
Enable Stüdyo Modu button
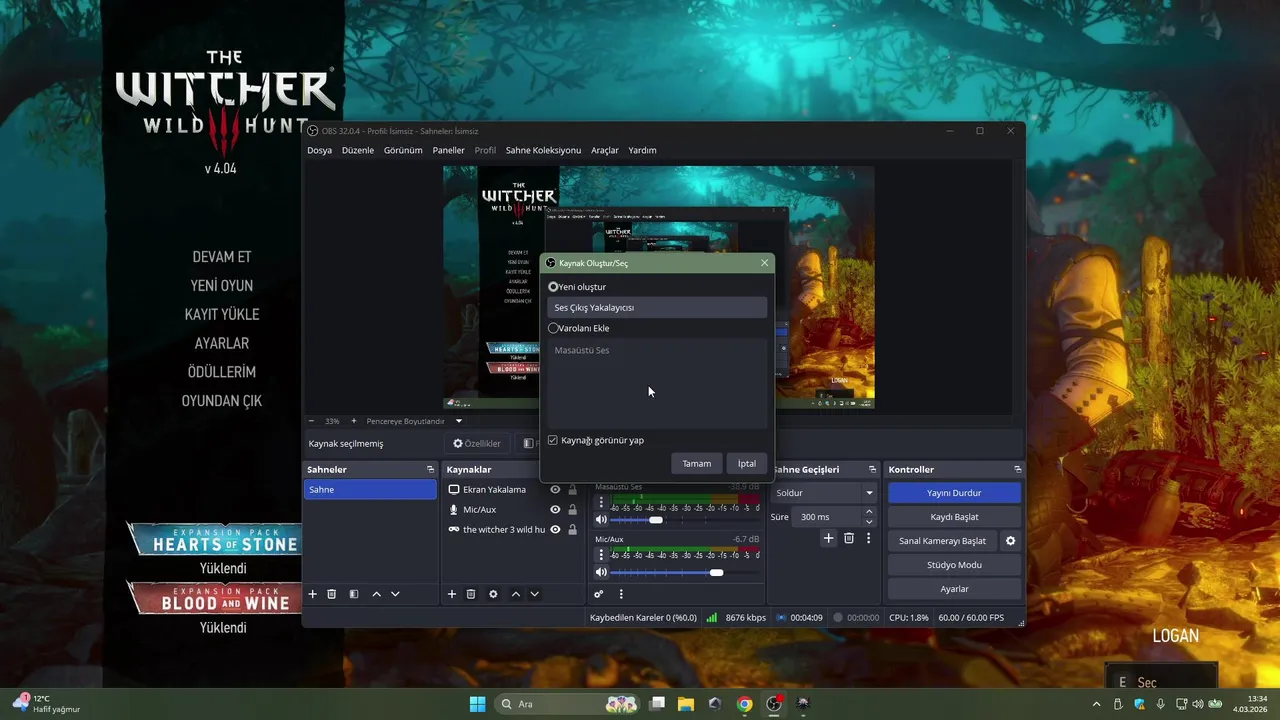[954, 565]
